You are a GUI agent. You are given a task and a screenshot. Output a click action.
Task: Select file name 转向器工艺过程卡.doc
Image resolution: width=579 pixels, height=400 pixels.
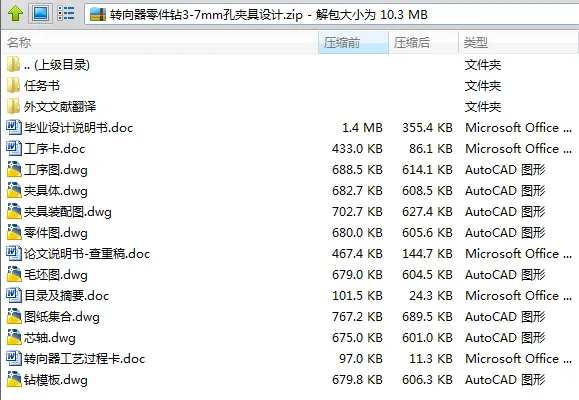[85, 359]
